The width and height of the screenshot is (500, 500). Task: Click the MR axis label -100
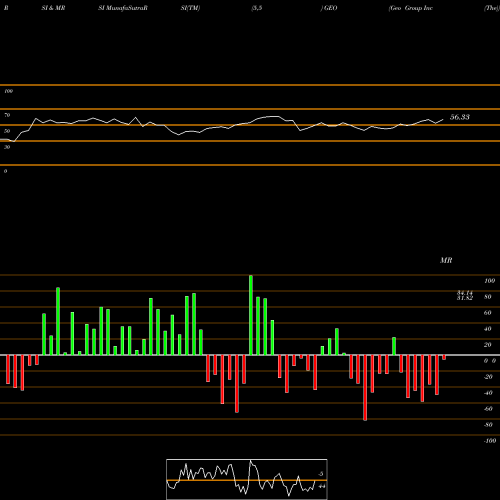click(x=489, y=441)
